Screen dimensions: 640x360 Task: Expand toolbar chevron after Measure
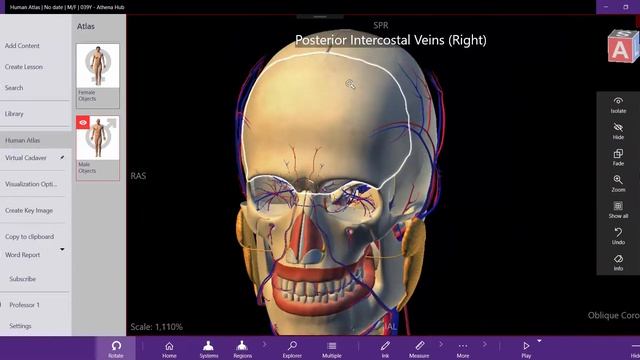[441, 344]
